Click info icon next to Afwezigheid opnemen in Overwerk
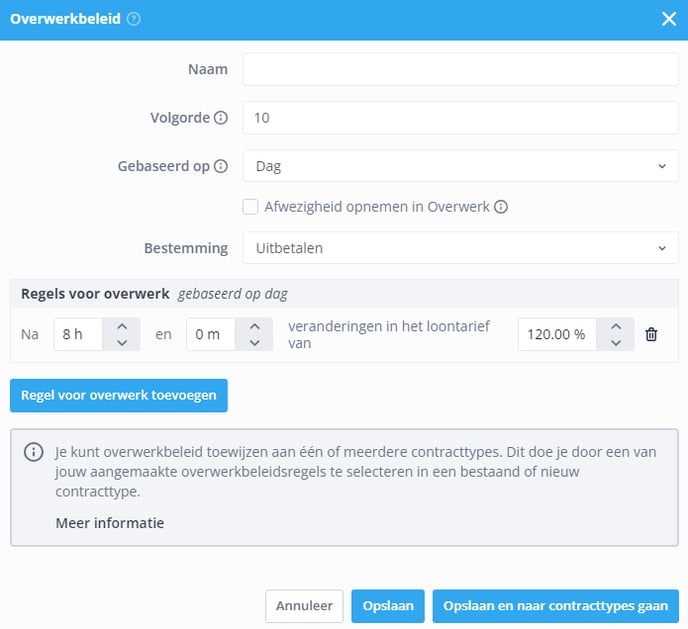Image resolution: width=688 pixels, height=629 pixels. [x=501, y=207]
